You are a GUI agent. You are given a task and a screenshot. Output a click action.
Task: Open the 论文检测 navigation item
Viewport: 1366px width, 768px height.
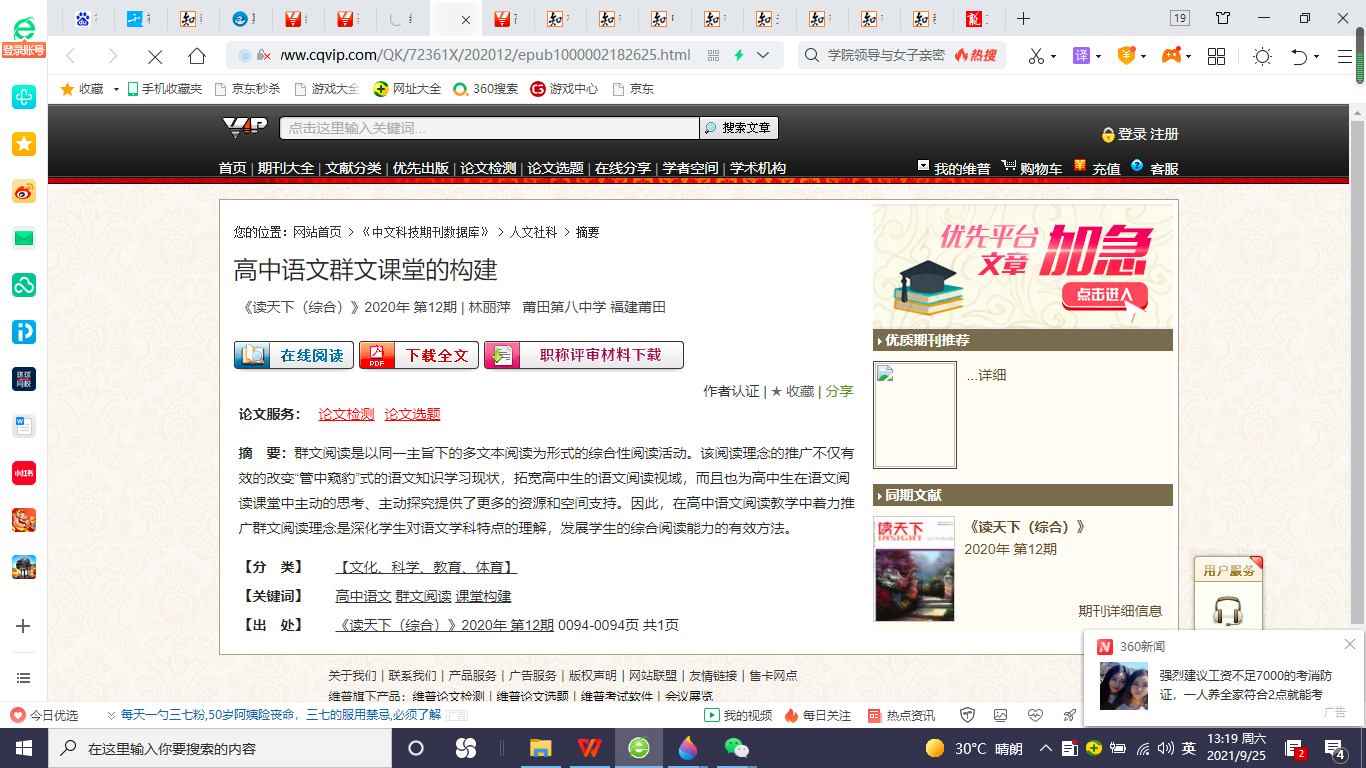click(x=488, y=168)
